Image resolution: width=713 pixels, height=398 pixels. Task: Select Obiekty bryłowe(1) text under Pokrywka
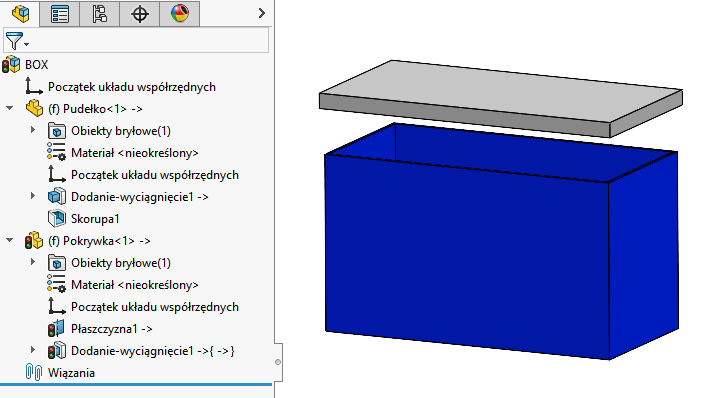click(x=121, y=263)
